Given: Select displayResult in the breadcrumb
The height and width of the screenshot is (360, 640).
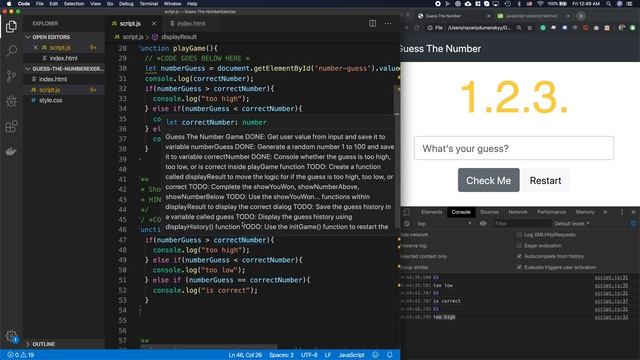Looking at the screenshot, I should 179,37.
